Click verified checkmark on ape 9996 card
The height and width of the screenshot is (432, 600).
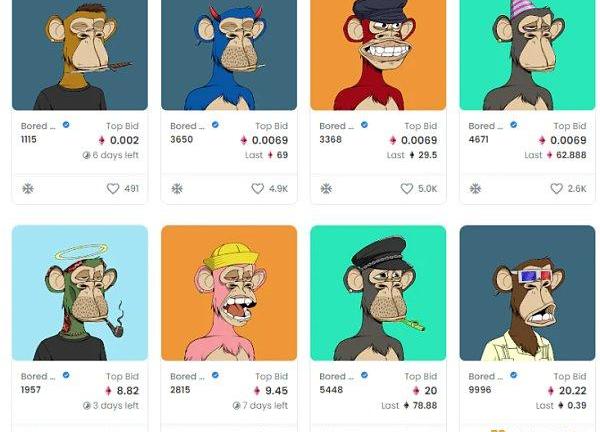pyautogui.click(x=514, y=375)
